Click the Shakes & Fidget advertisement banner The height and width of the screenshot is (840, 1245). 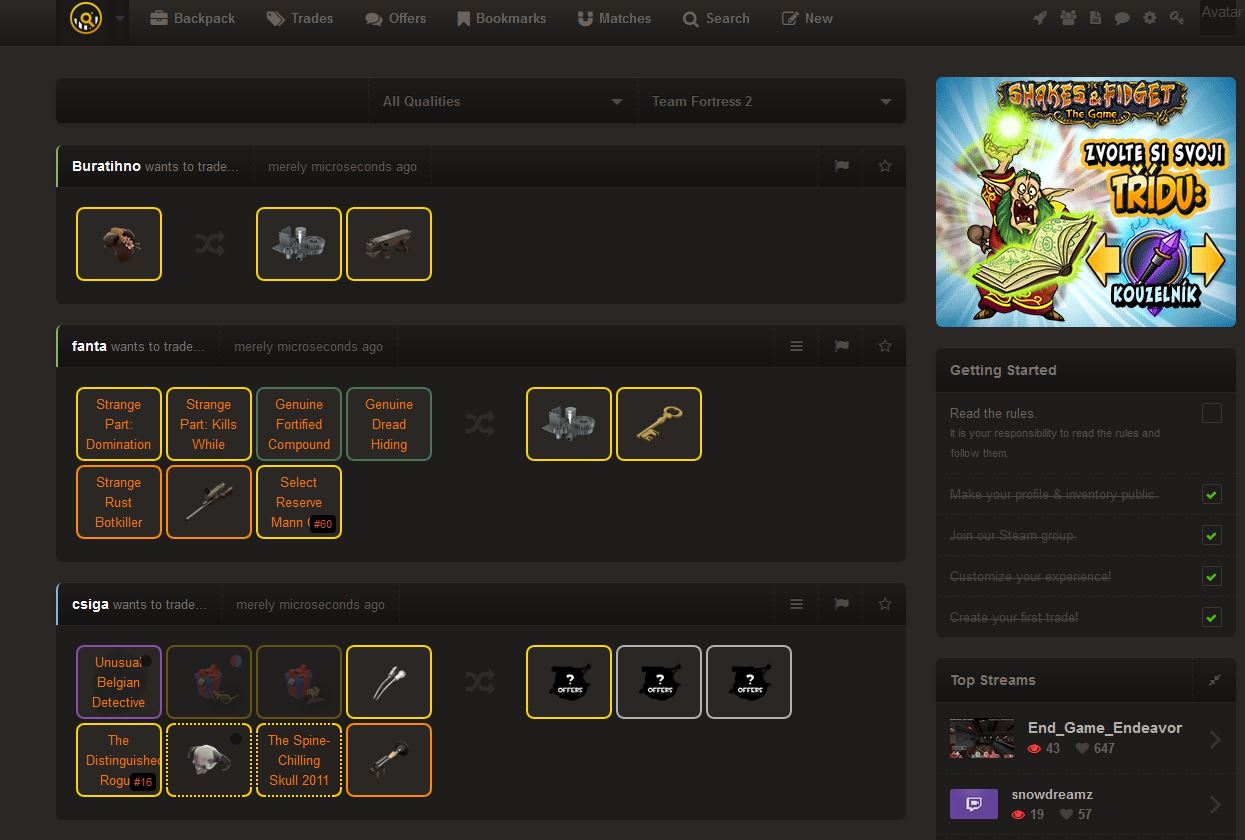1085,202
